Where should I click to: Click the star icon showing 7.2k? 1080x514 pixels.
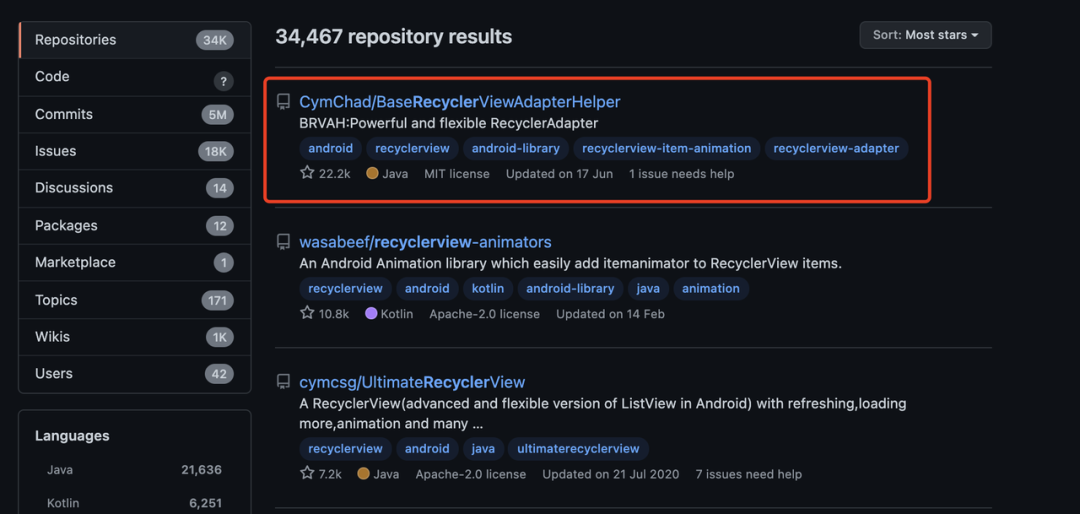tap(307, 473)
